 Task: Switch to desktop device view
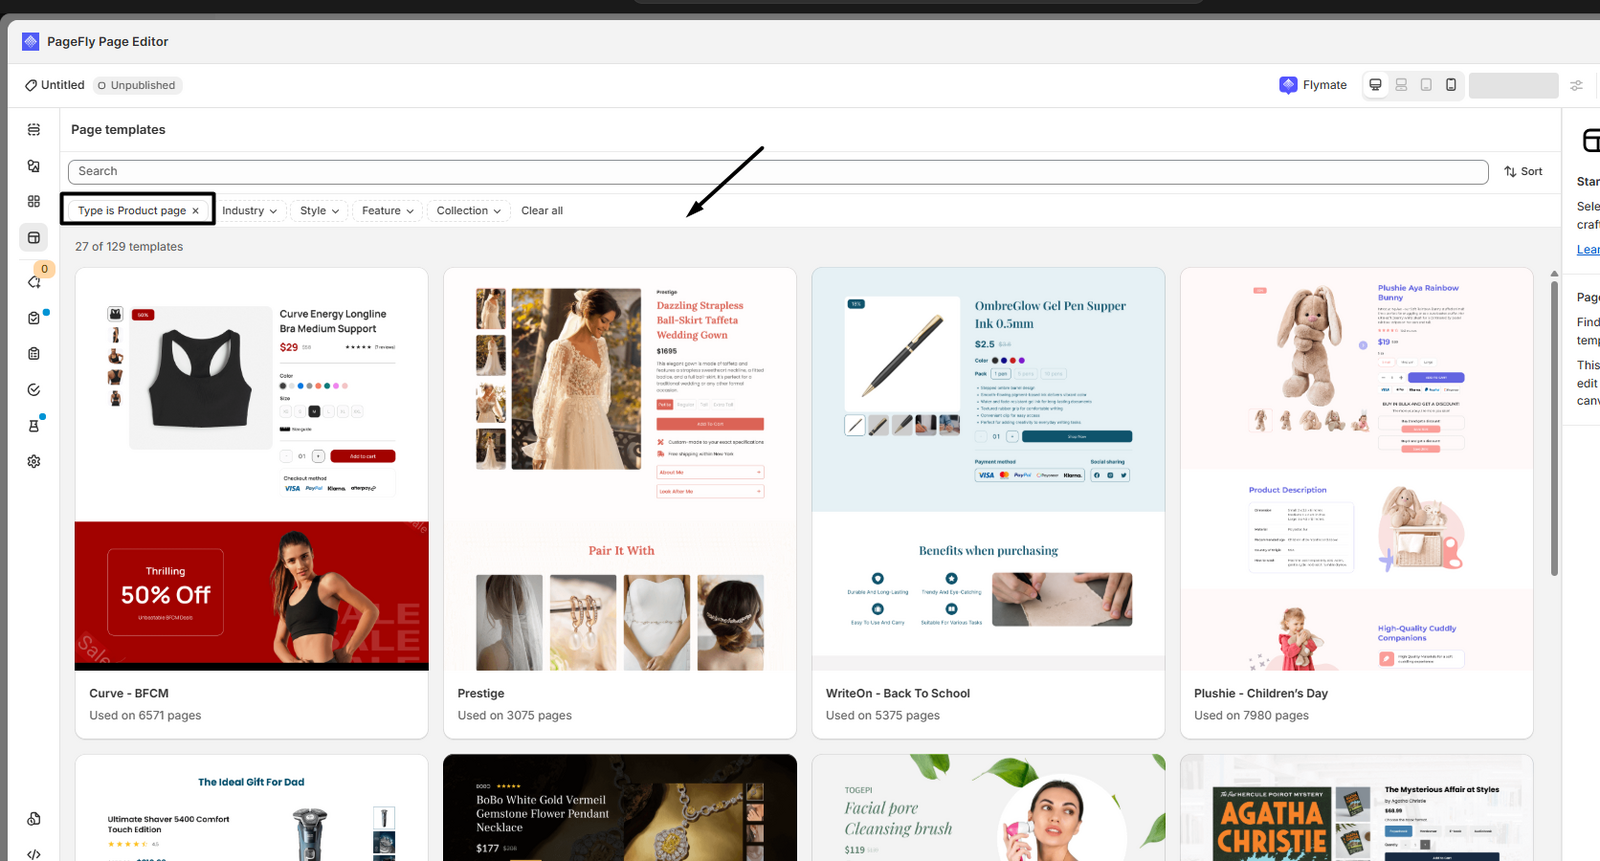1376,85
